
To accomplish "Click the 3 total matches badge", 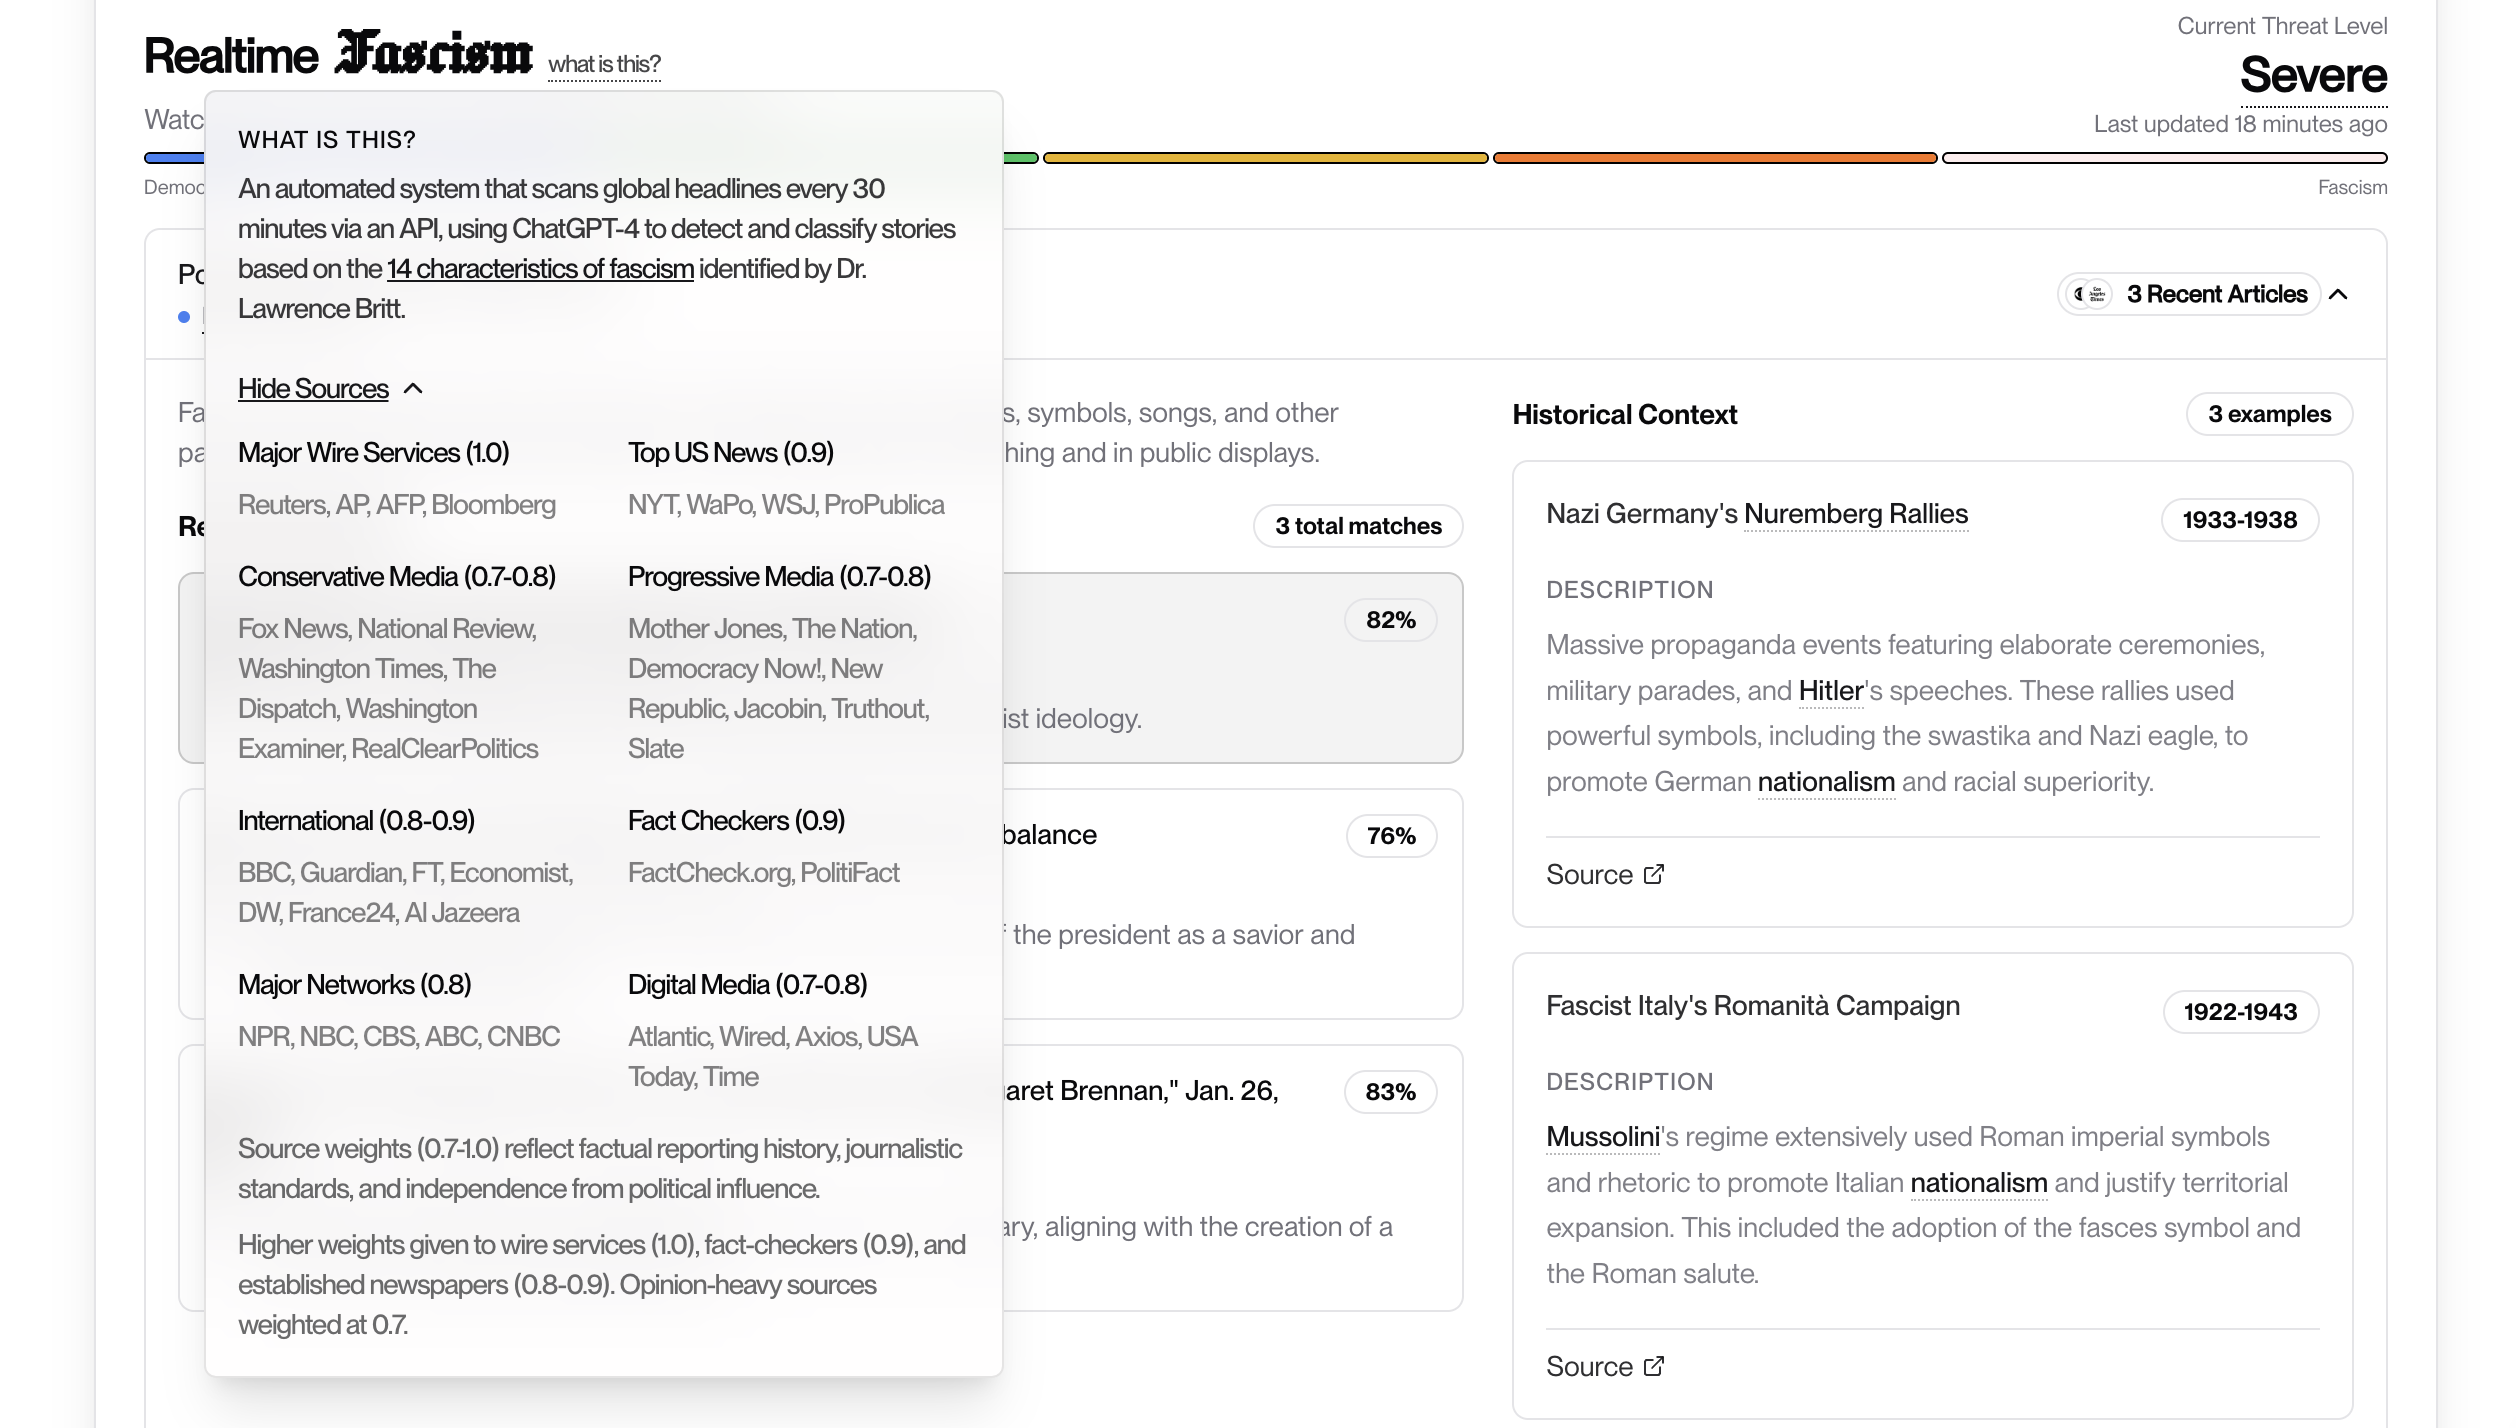I will click(1357, 526).
